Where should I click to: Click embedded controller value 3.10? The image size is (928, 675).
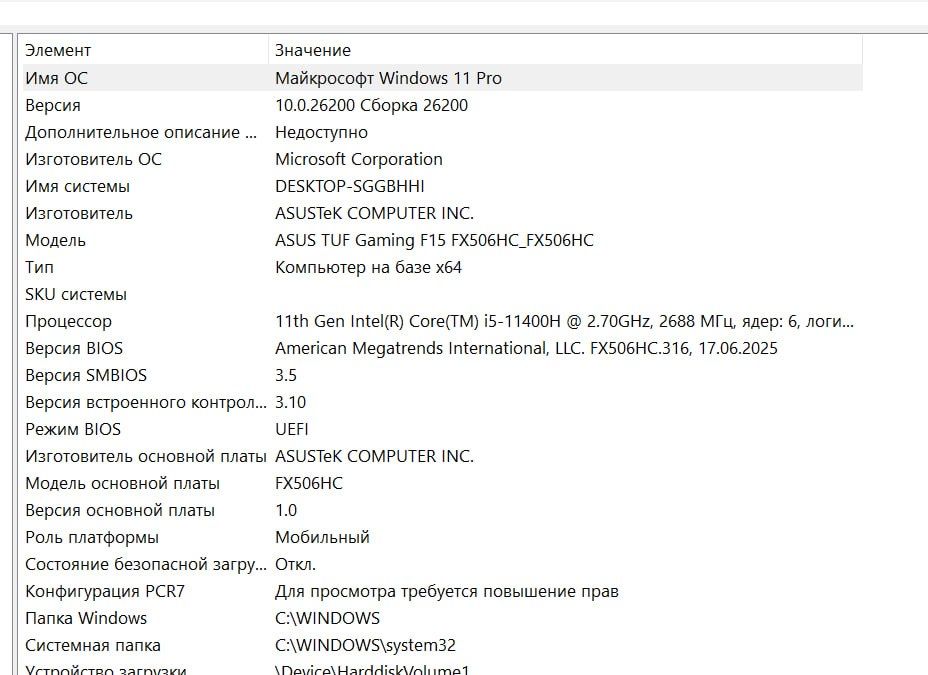click(291, 402)
